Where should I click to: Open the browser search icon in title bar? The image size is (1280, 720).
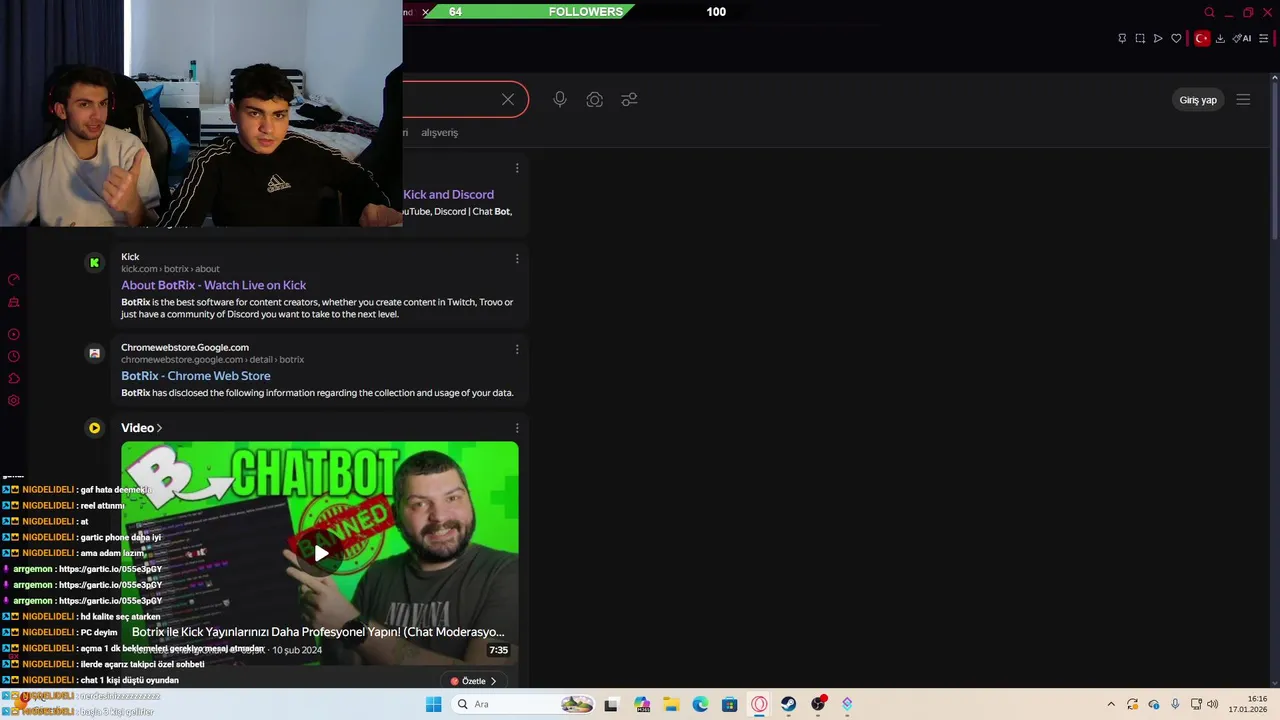(1209, 12)
